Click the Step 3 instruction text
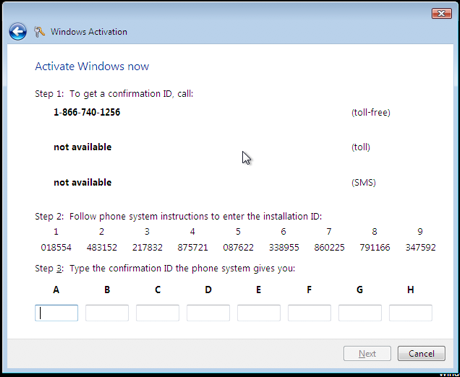This screenshot has width=460, height=377. coord(165,269)
